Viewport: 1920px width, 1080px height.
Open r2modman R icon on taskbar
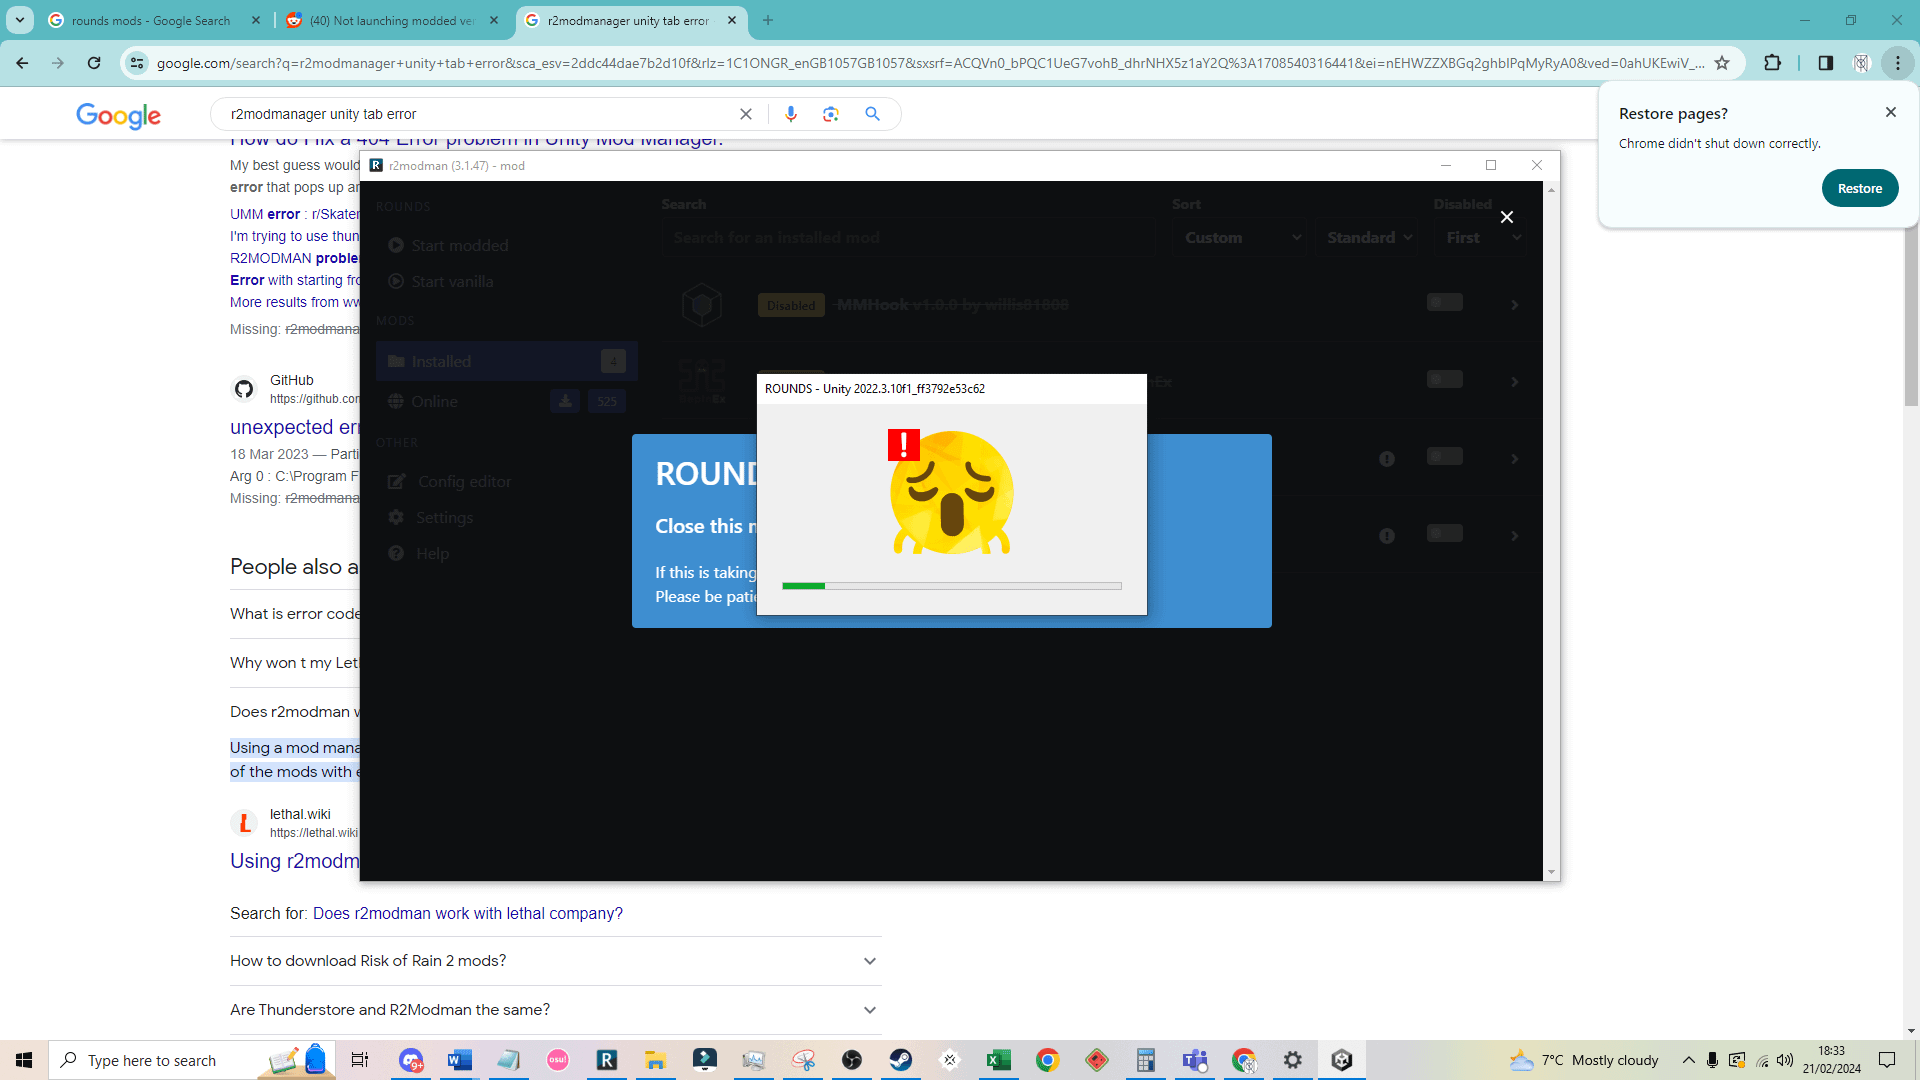tap(607, 1060)
